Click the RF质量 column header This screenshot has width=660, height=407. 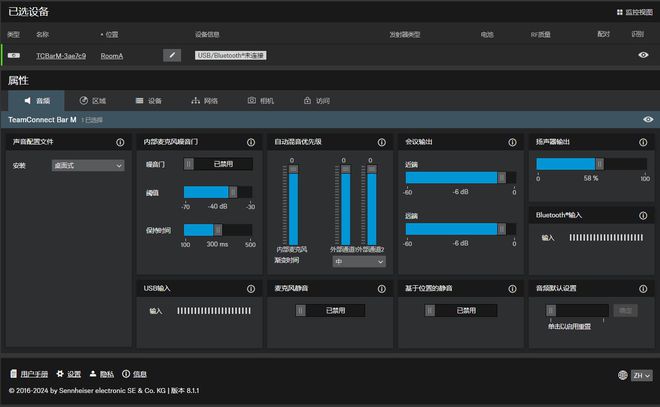tap(540, 35)
